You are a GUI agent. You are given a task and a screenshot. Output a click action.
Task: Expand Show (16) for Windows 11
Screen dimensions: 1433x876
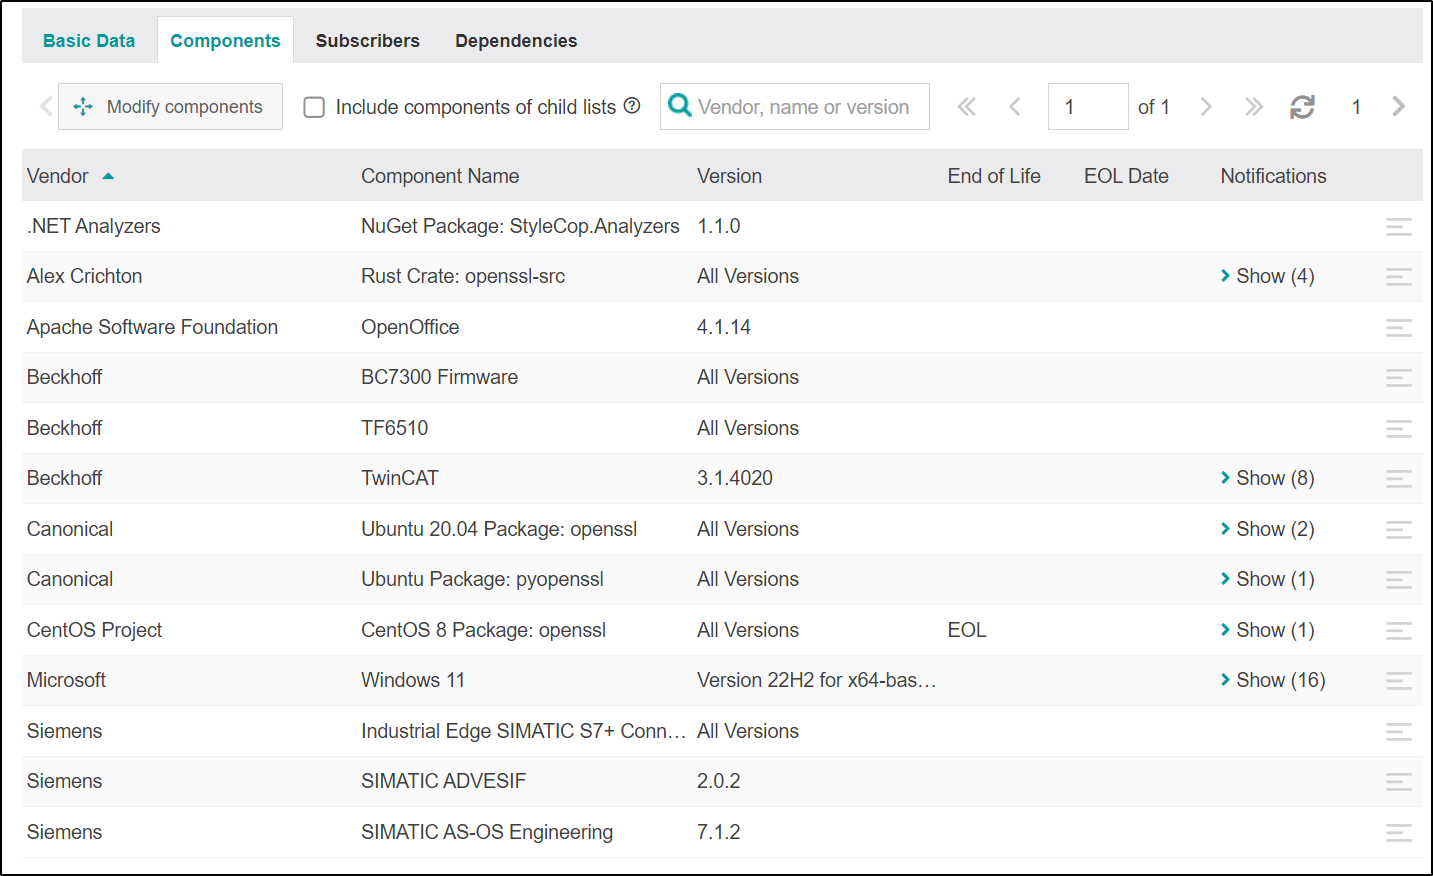tap(1273, 680)
